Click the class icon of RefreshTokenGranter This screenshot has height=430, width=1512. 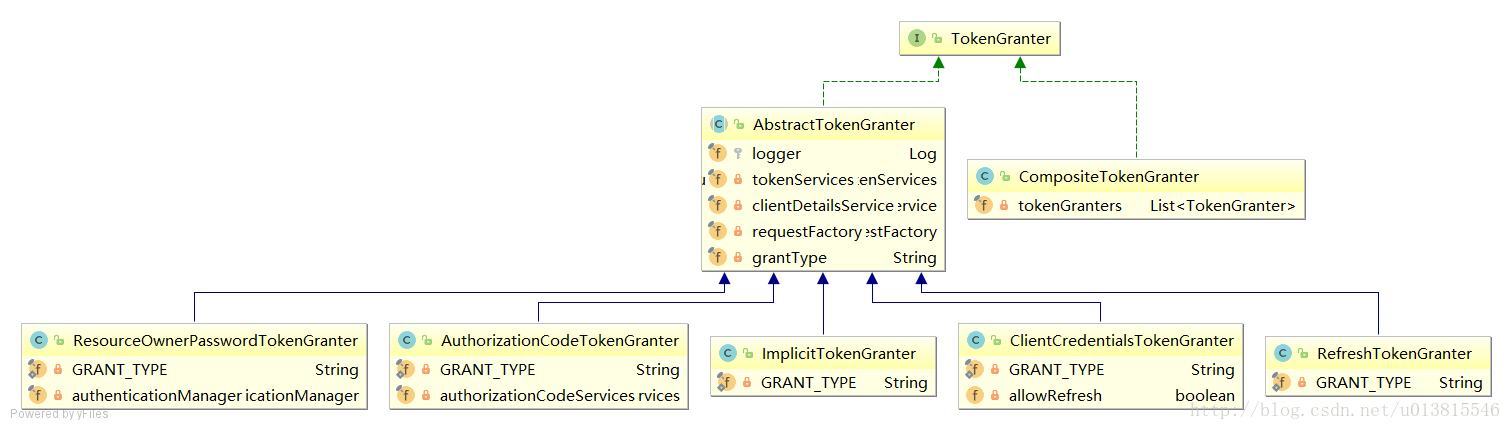tap(1282, 354)
